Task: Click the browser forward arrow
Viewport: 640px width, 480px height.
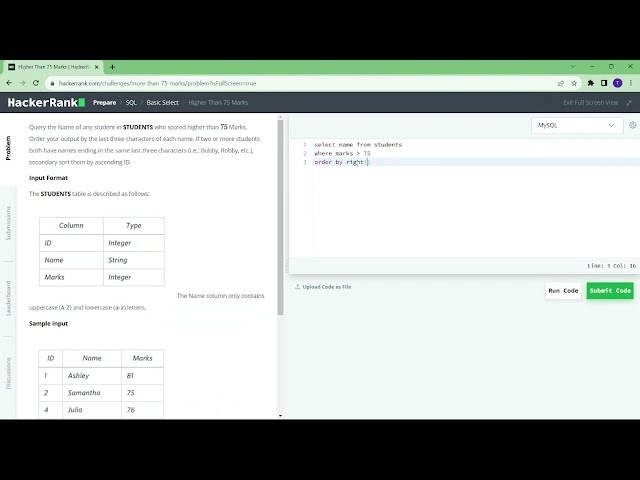Action: (22, 83)
